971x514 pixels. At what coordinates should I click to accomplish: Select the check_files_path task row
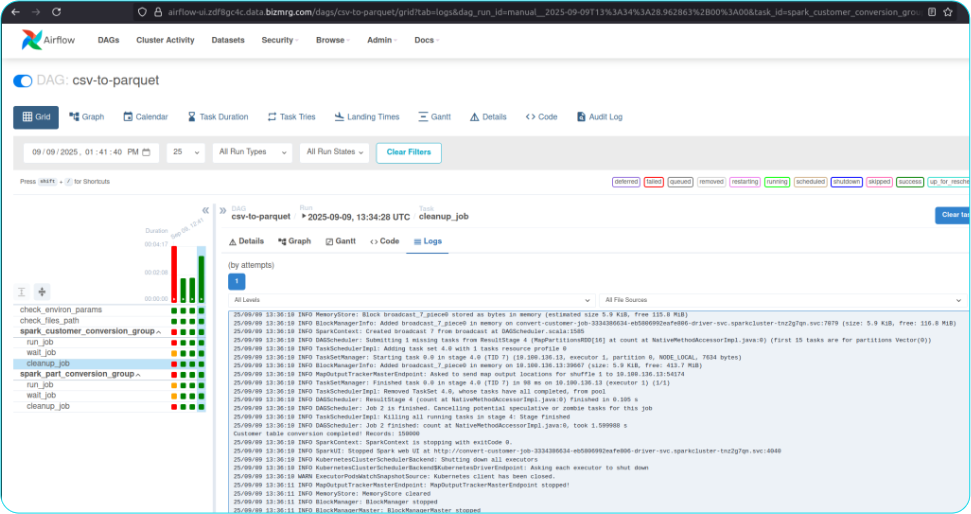coord(50,321)
